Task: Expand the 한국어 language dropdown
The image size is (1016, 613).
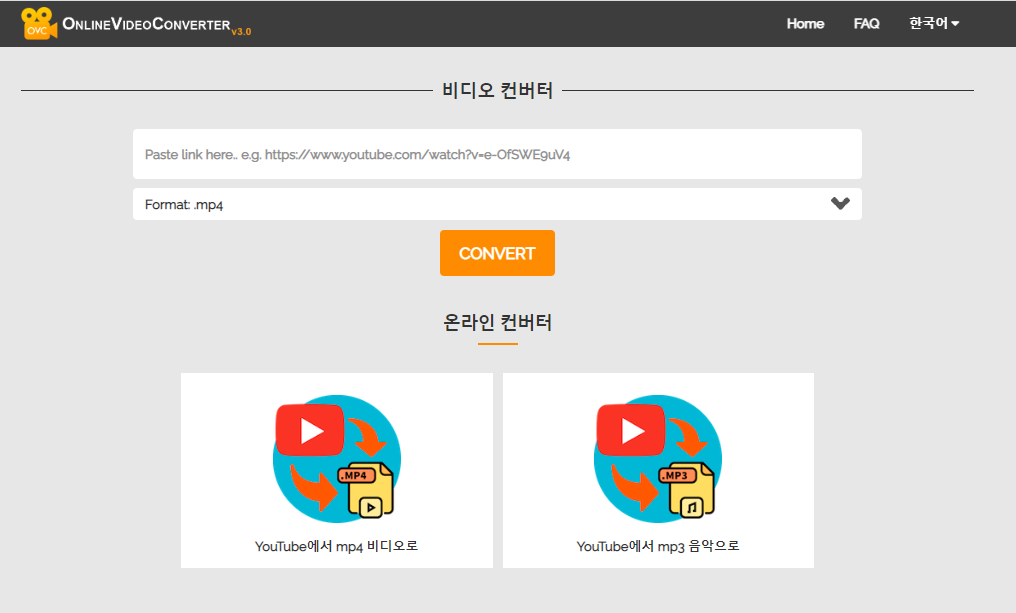Action: pyautogui.click(x=934, y=23)
